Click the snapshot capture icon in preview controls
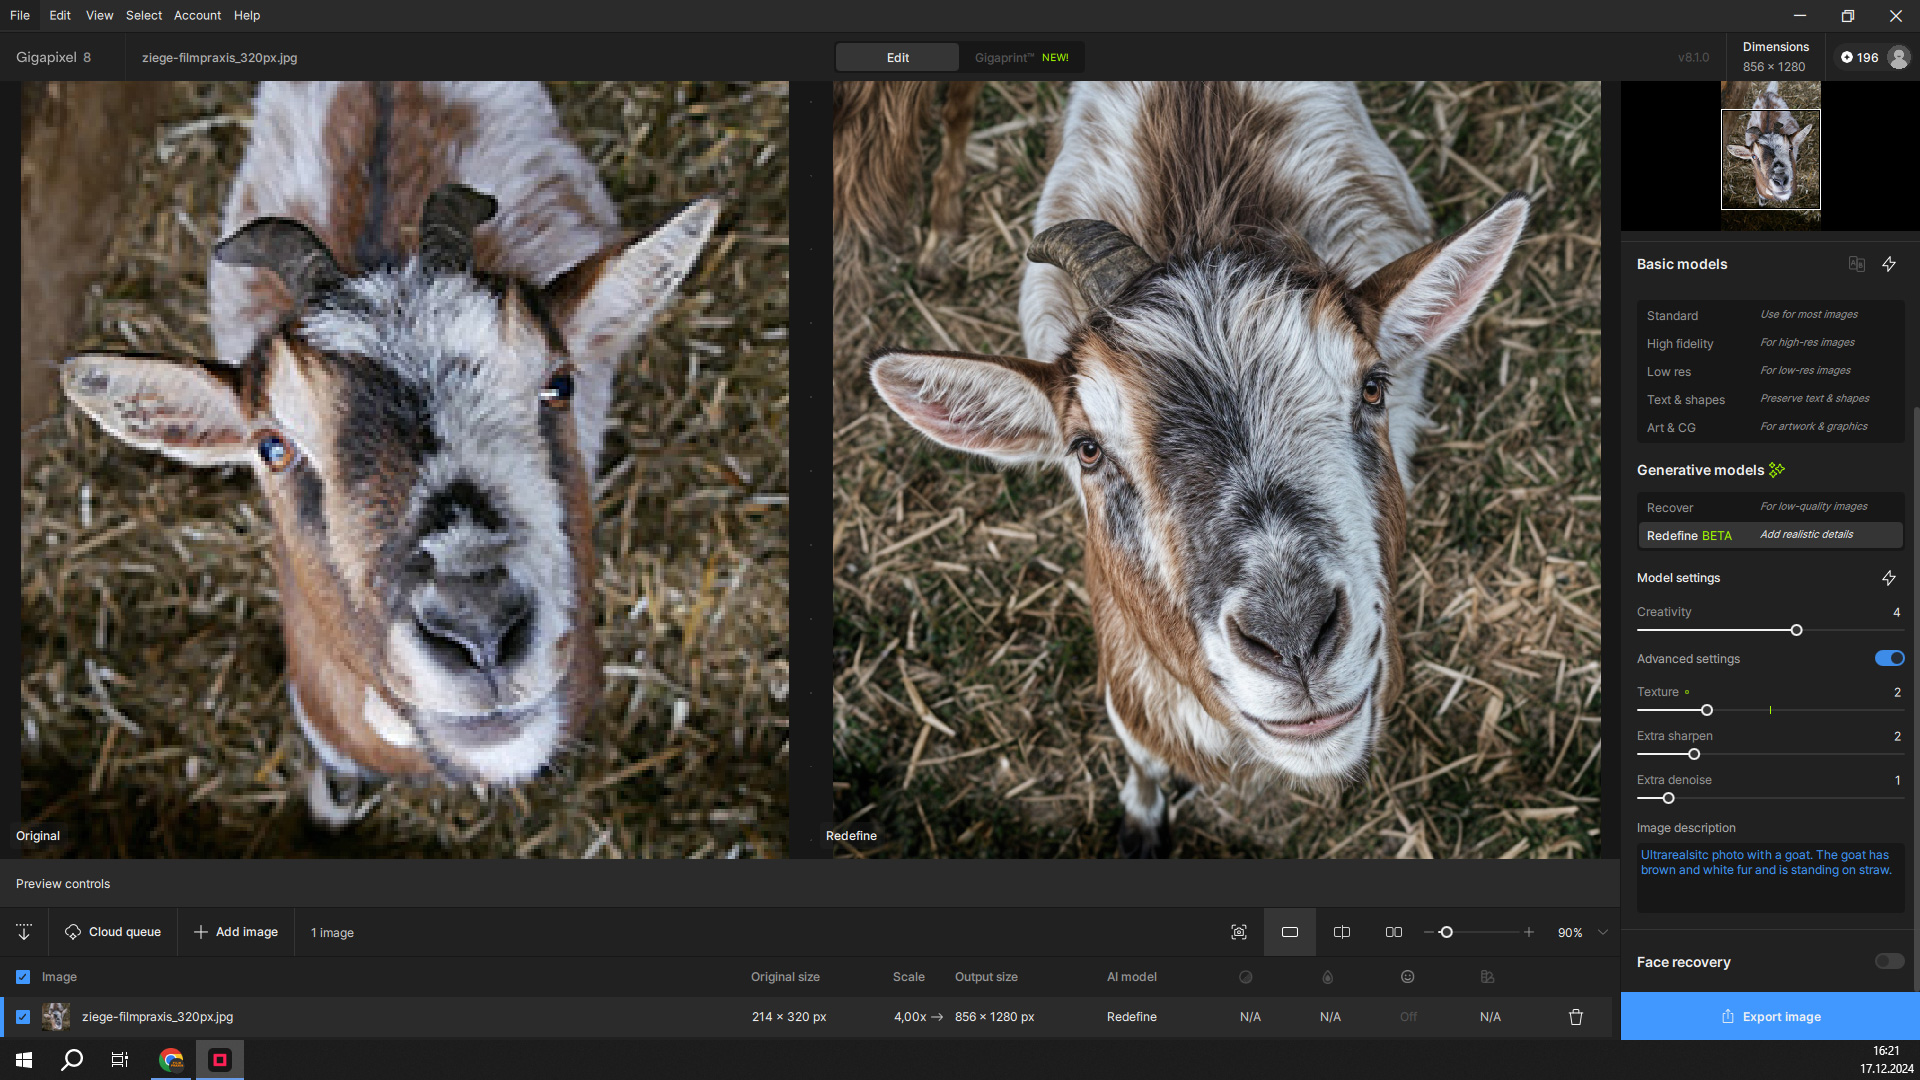This screenshot has height=1080, width=1920. 1238,931
